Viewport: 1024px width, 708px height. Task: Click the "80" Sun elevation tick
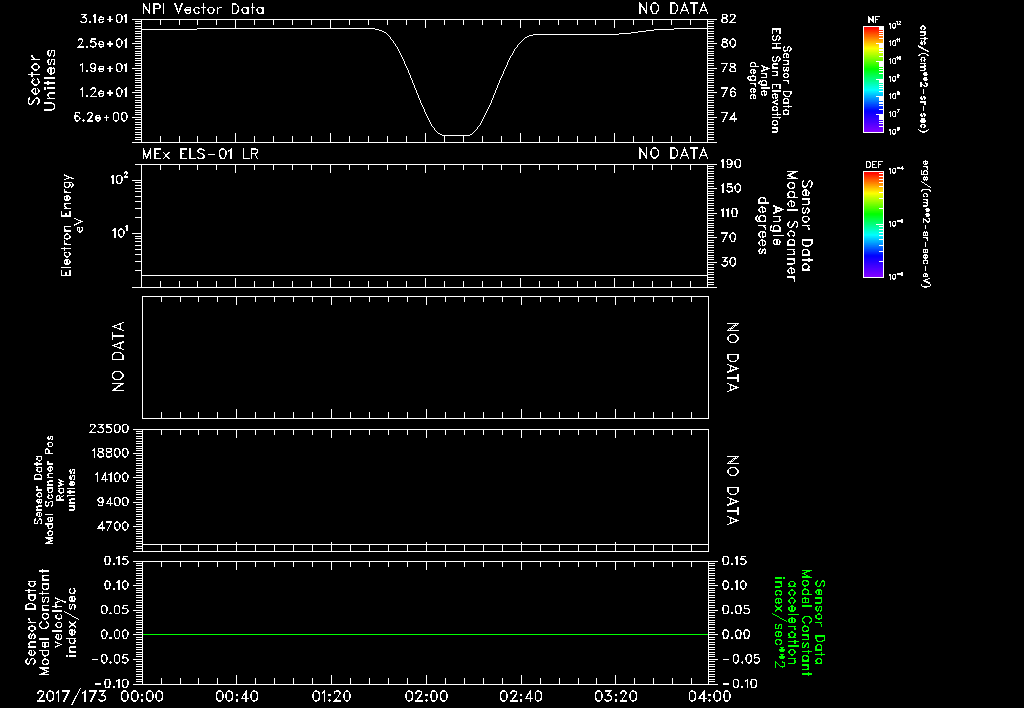tap(729, 43)
